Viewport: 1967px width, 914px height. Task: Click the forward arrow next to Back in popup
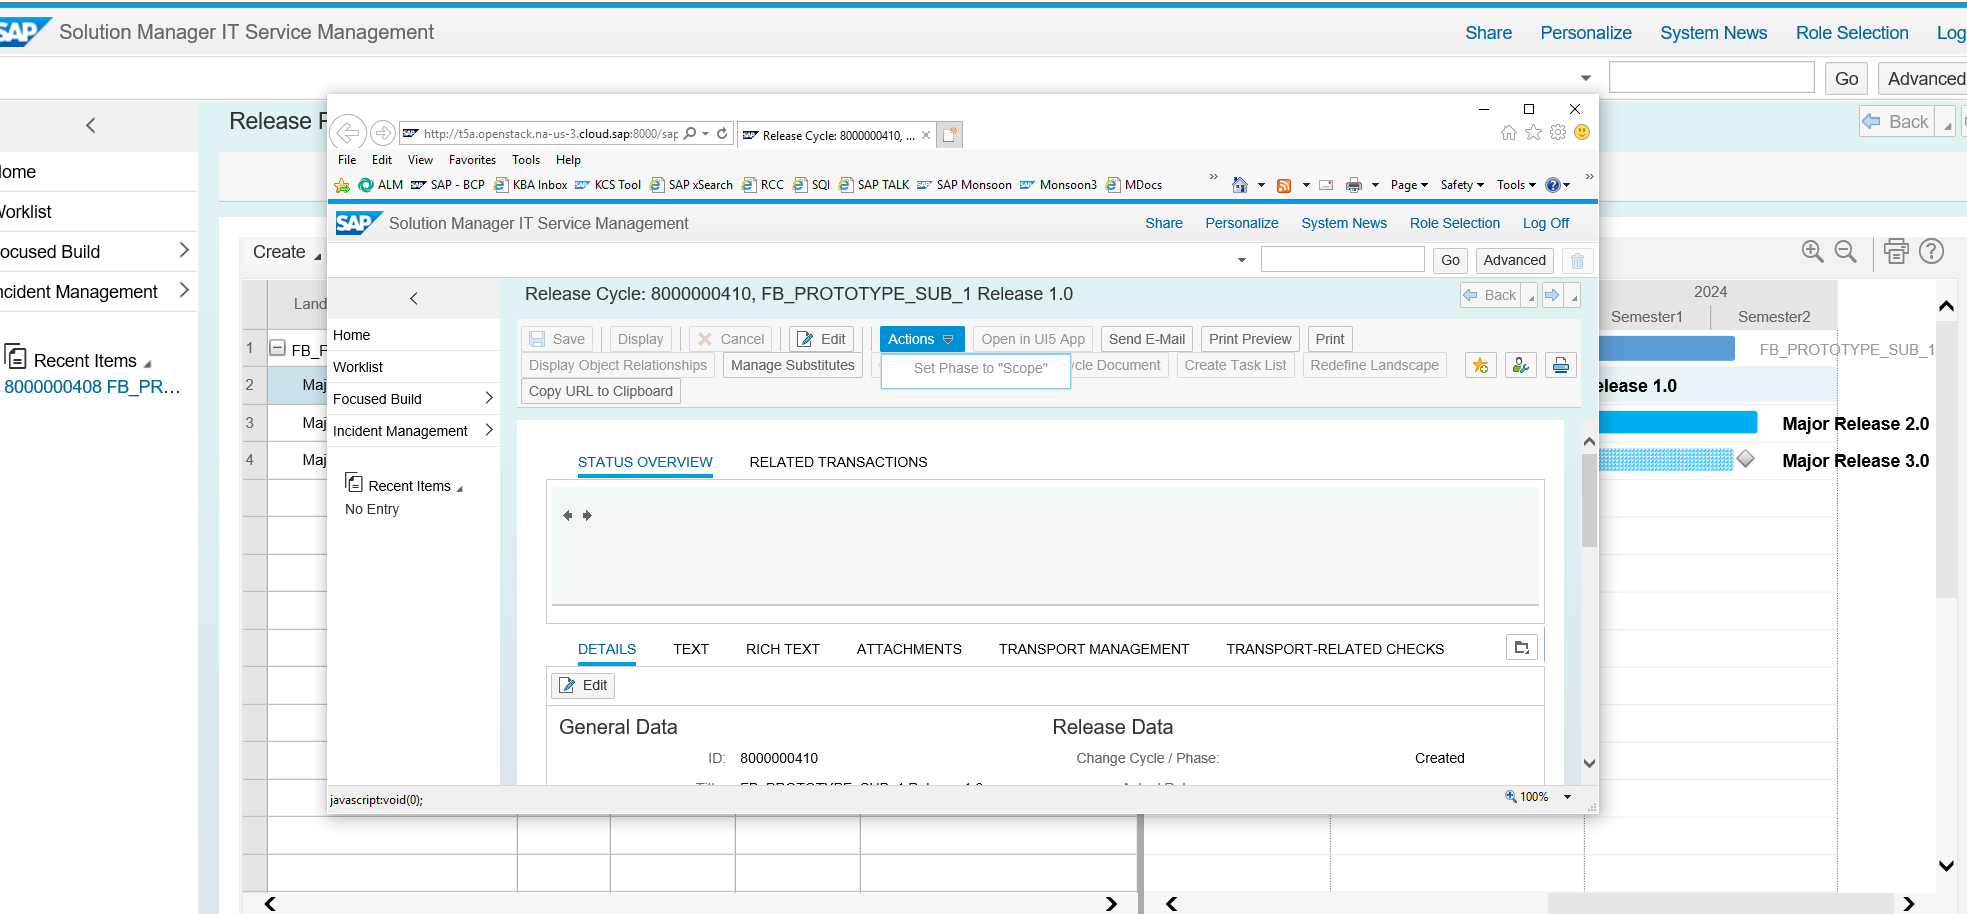[x=1552, y=295]
